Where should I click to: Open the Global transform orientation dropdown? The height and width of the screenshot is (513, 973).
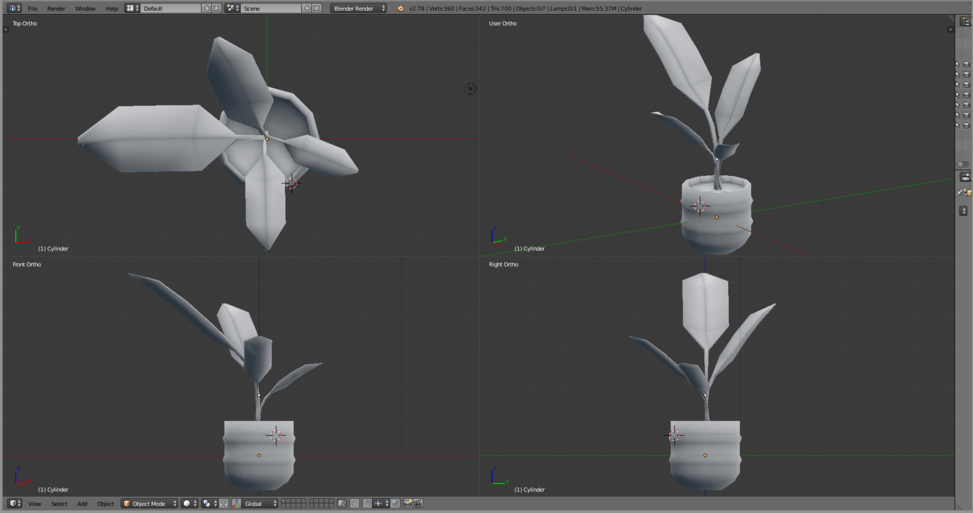[x=259, y=503]
